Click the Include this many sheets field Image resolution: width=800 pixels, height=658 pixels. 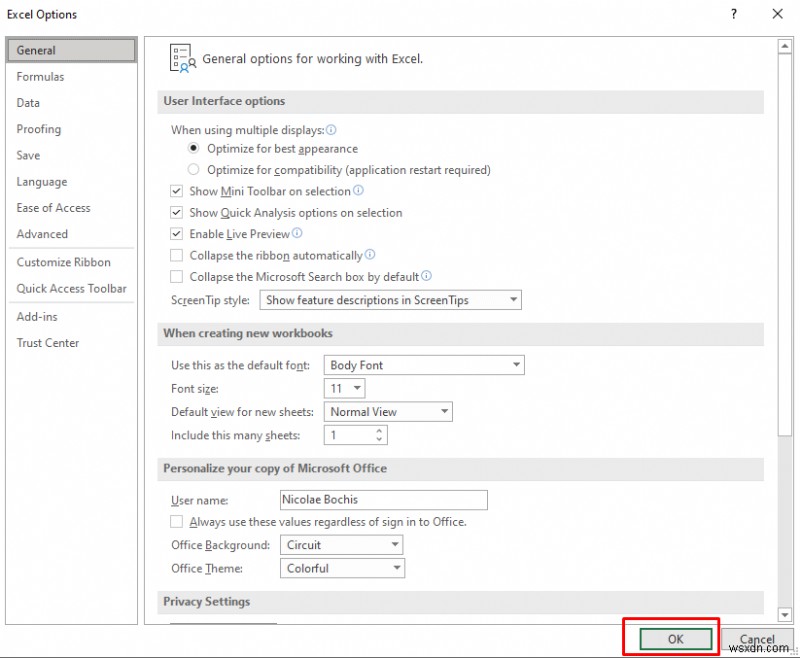pos(356,435)
